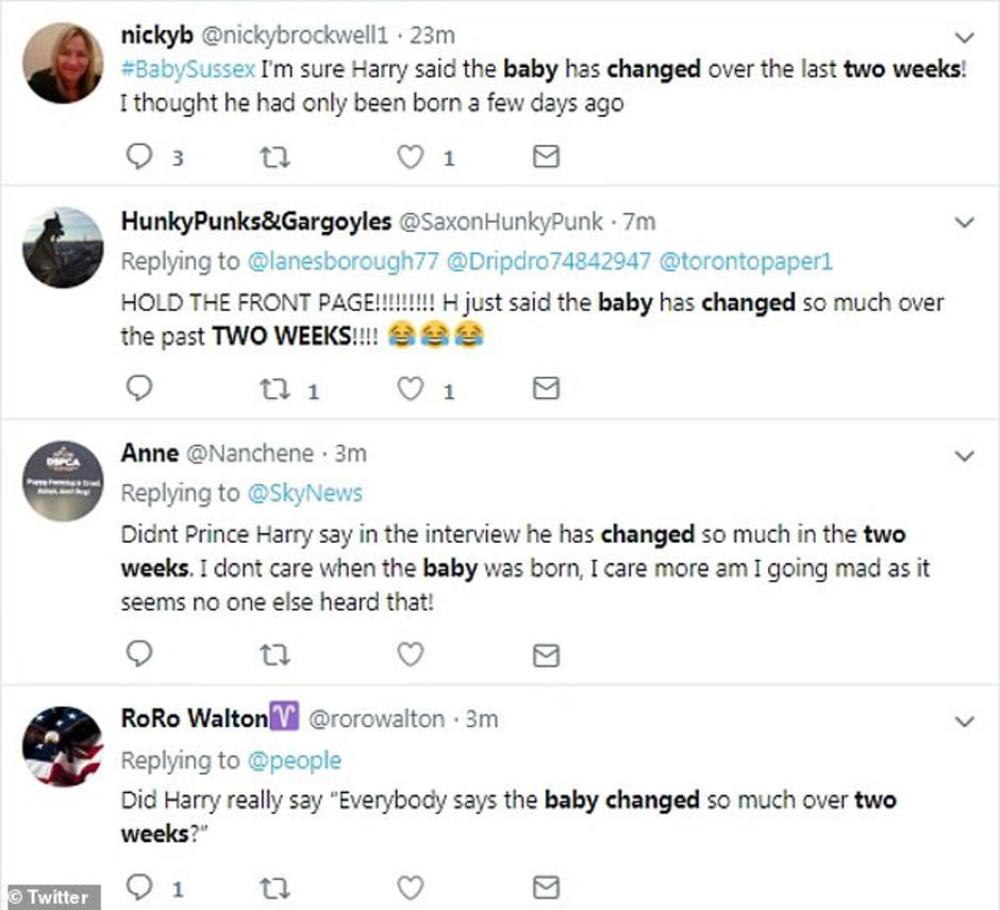Send nickyb's tweet via direct message
1000x910 pixels.
[545, 157]
